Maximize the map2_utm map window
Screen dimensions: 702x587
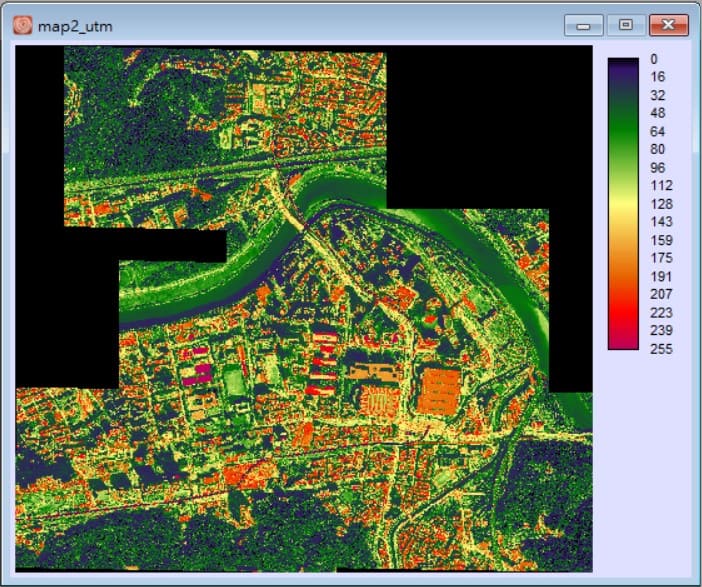point(626,25)
